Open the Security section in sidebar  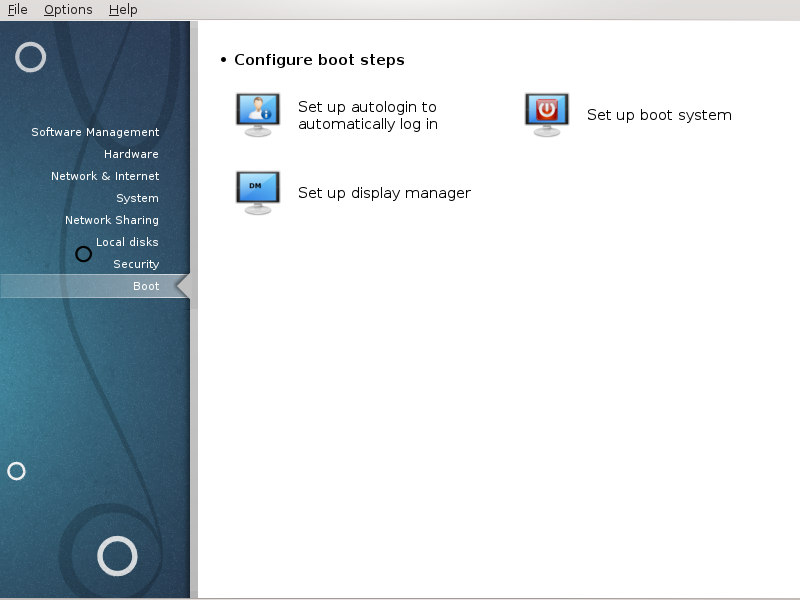point(136,264)
